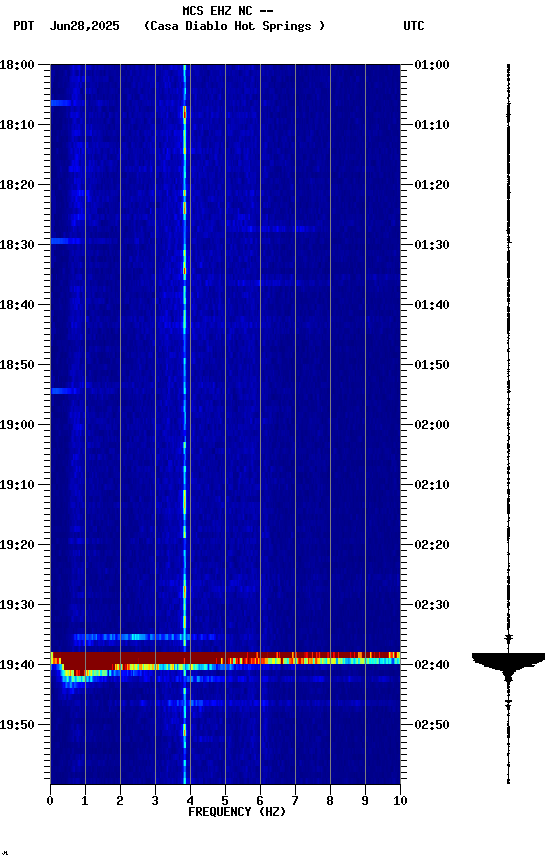552x864 pixels.
Task: Click the 02:10 UTC time tick label
Action: 432,485
